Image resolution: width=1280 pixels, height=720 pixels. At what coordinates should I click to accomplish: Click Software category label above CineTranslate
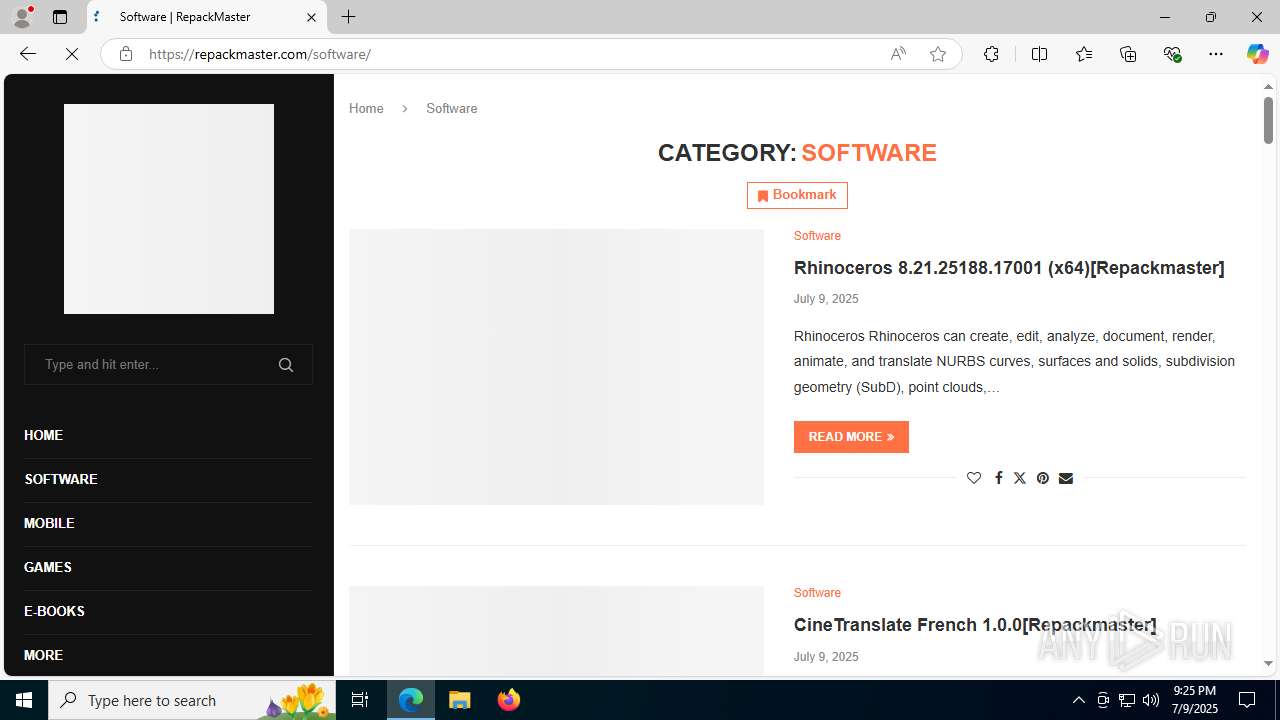coord(817,593)
